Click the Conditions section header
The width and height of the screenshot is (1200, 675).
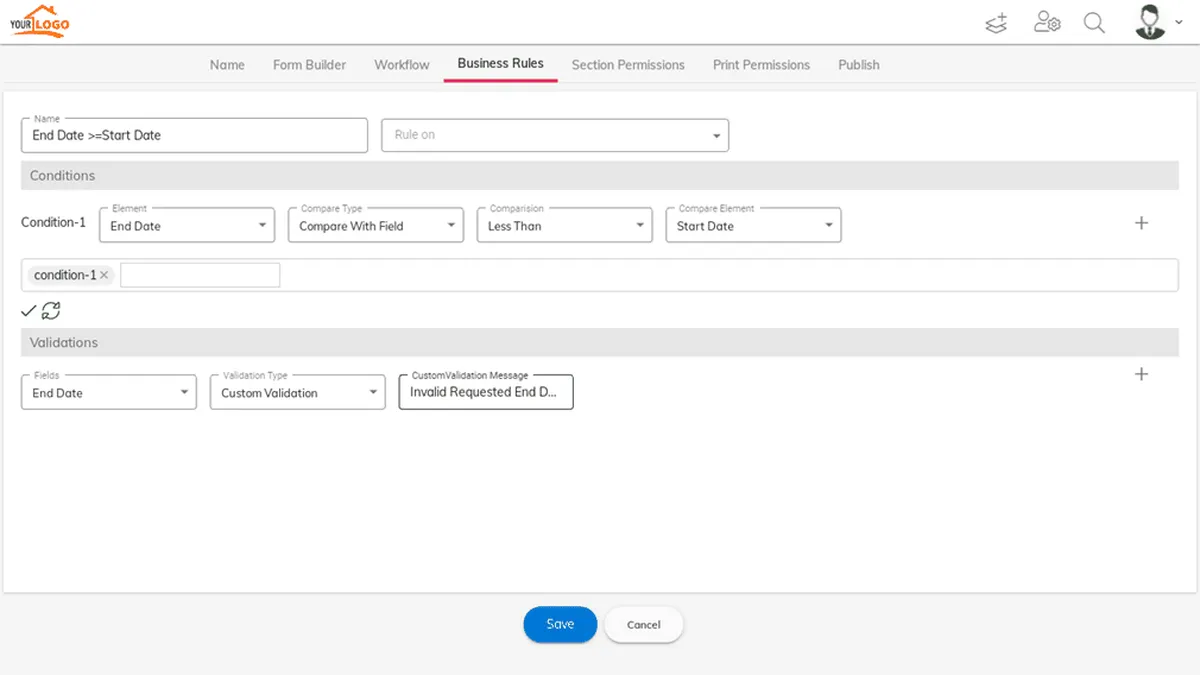600,175
